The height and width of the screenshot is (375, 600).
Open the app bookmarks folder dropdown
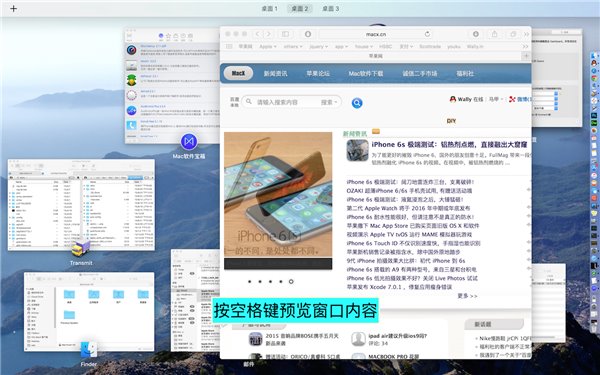point(341,46)
